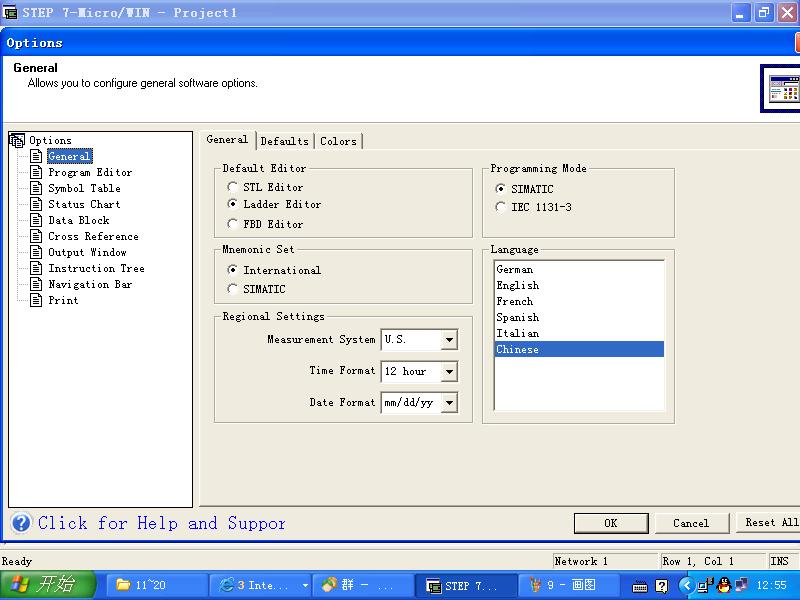
Task: Click the page icon beside Data Block
Action: click(36, 220)
